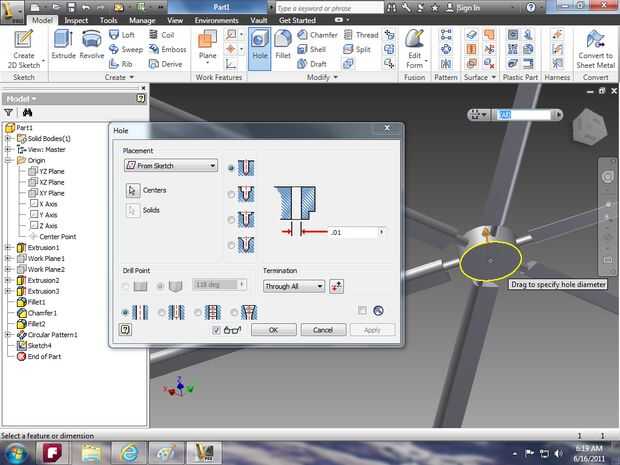The width and height of the screenshot is (620, 465).
Task: Select the Coil tool
Action: click(161, 35)
